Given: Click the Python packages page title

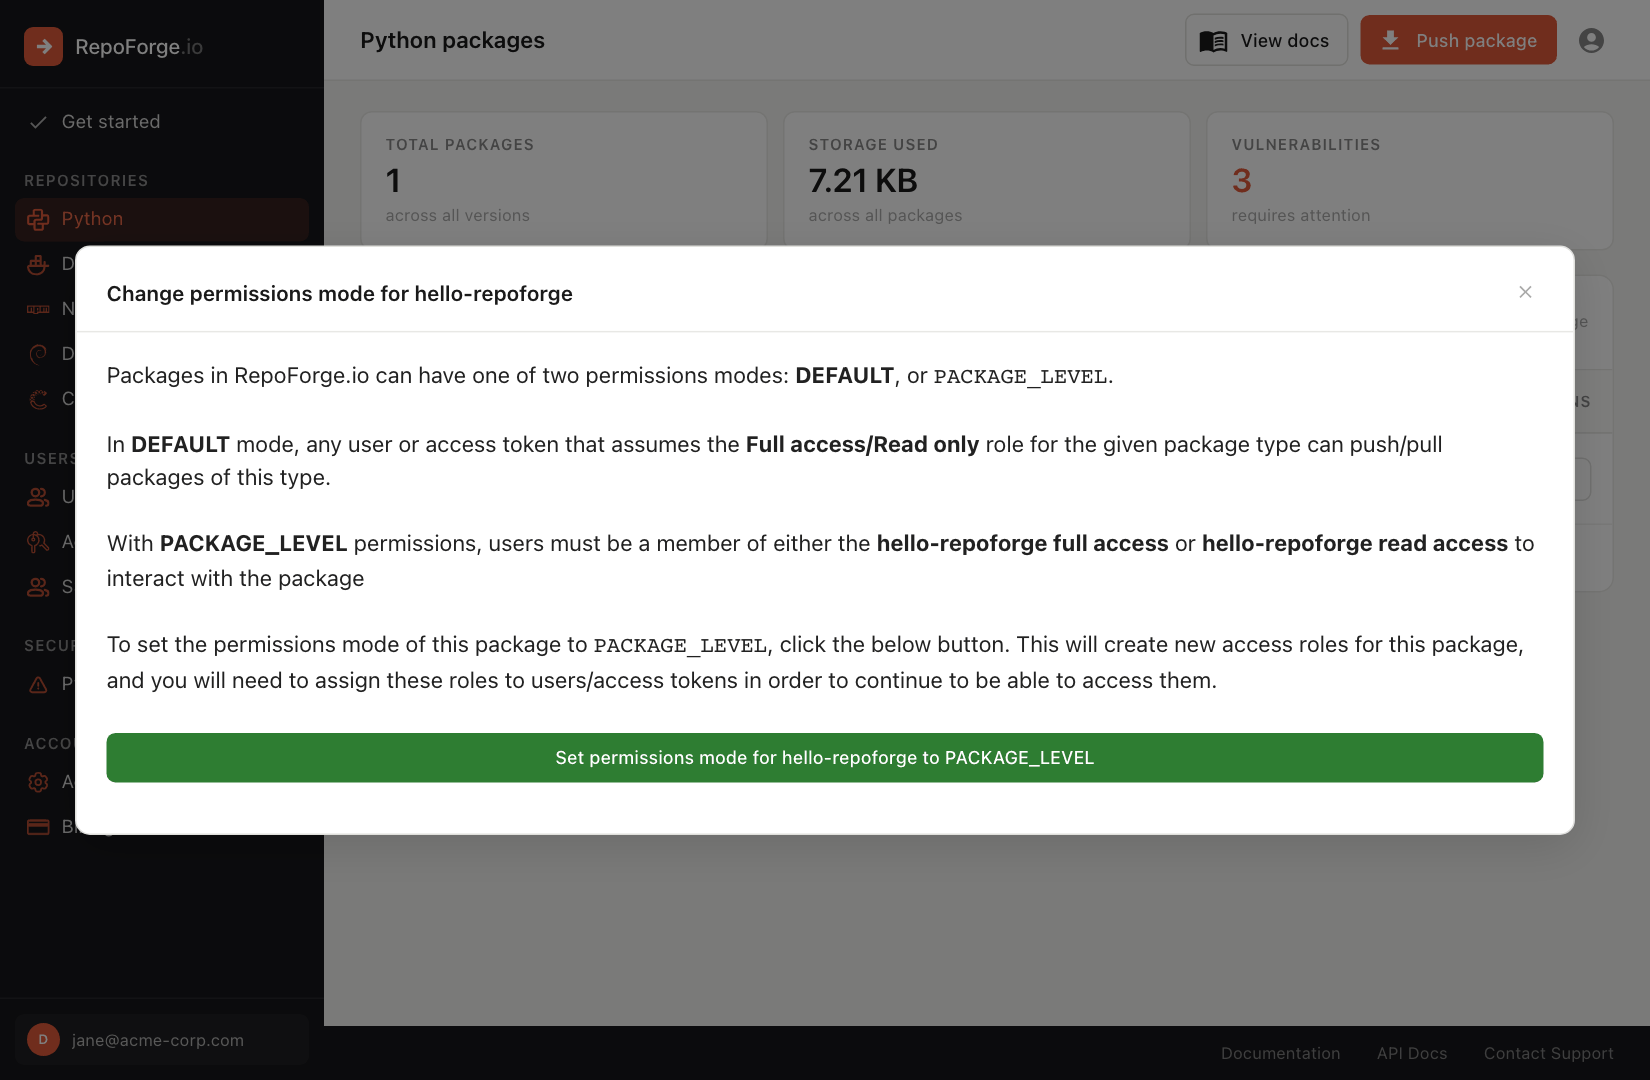Looking at the screenshot, I should pyautogui.click(x=452, y=40).
